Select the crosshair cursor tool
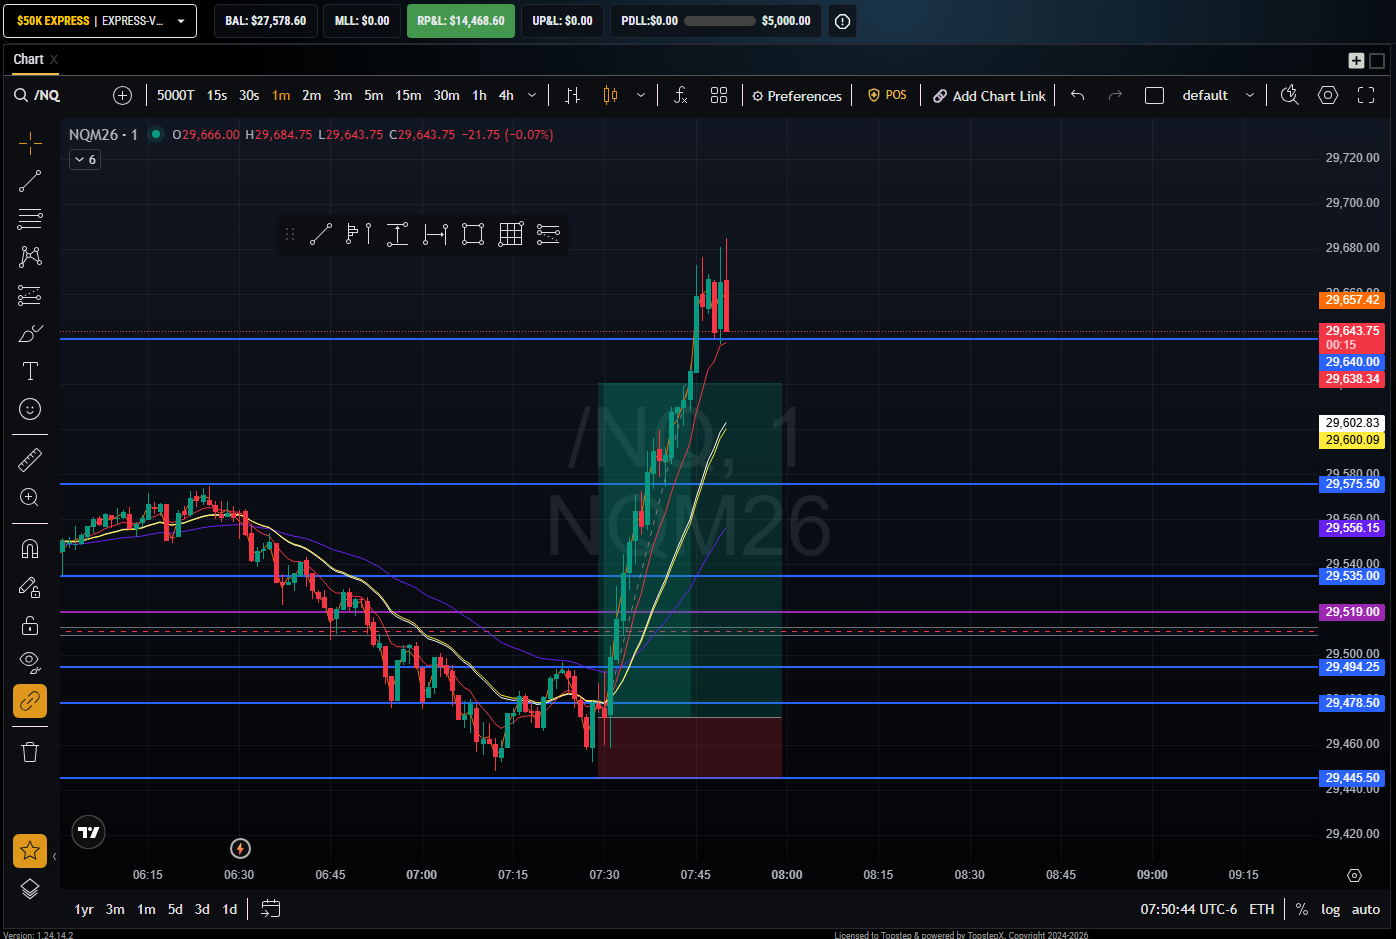Viewport: 1396px width, 939px height. 30,143
